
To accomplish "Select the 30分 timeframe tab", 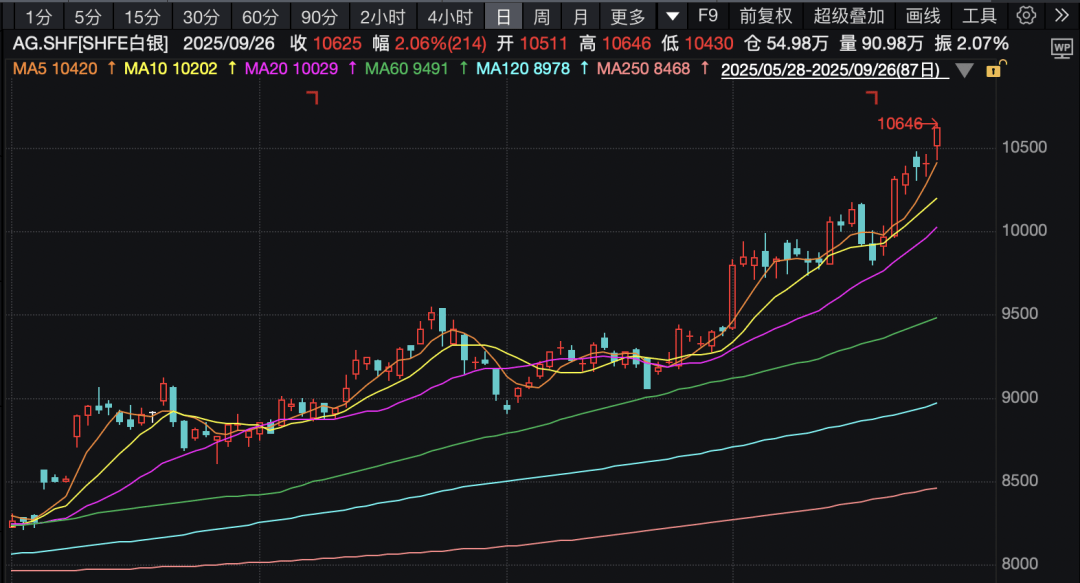I will (201, 16).
